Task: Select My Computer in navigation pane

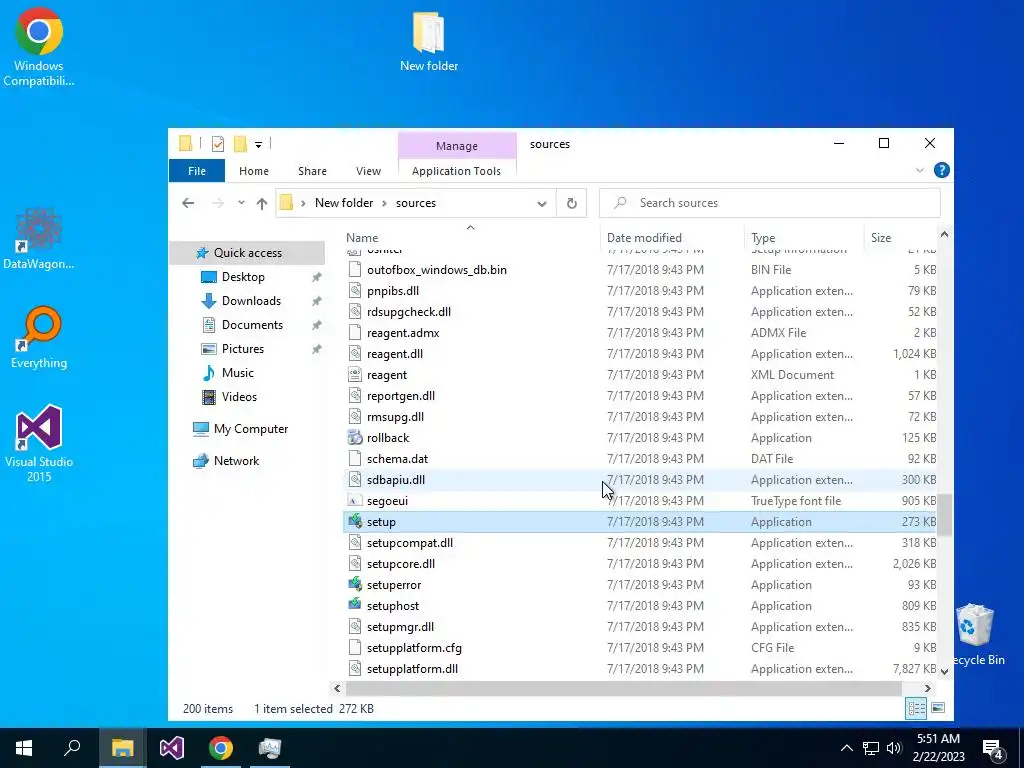Action: coord(251,429)
